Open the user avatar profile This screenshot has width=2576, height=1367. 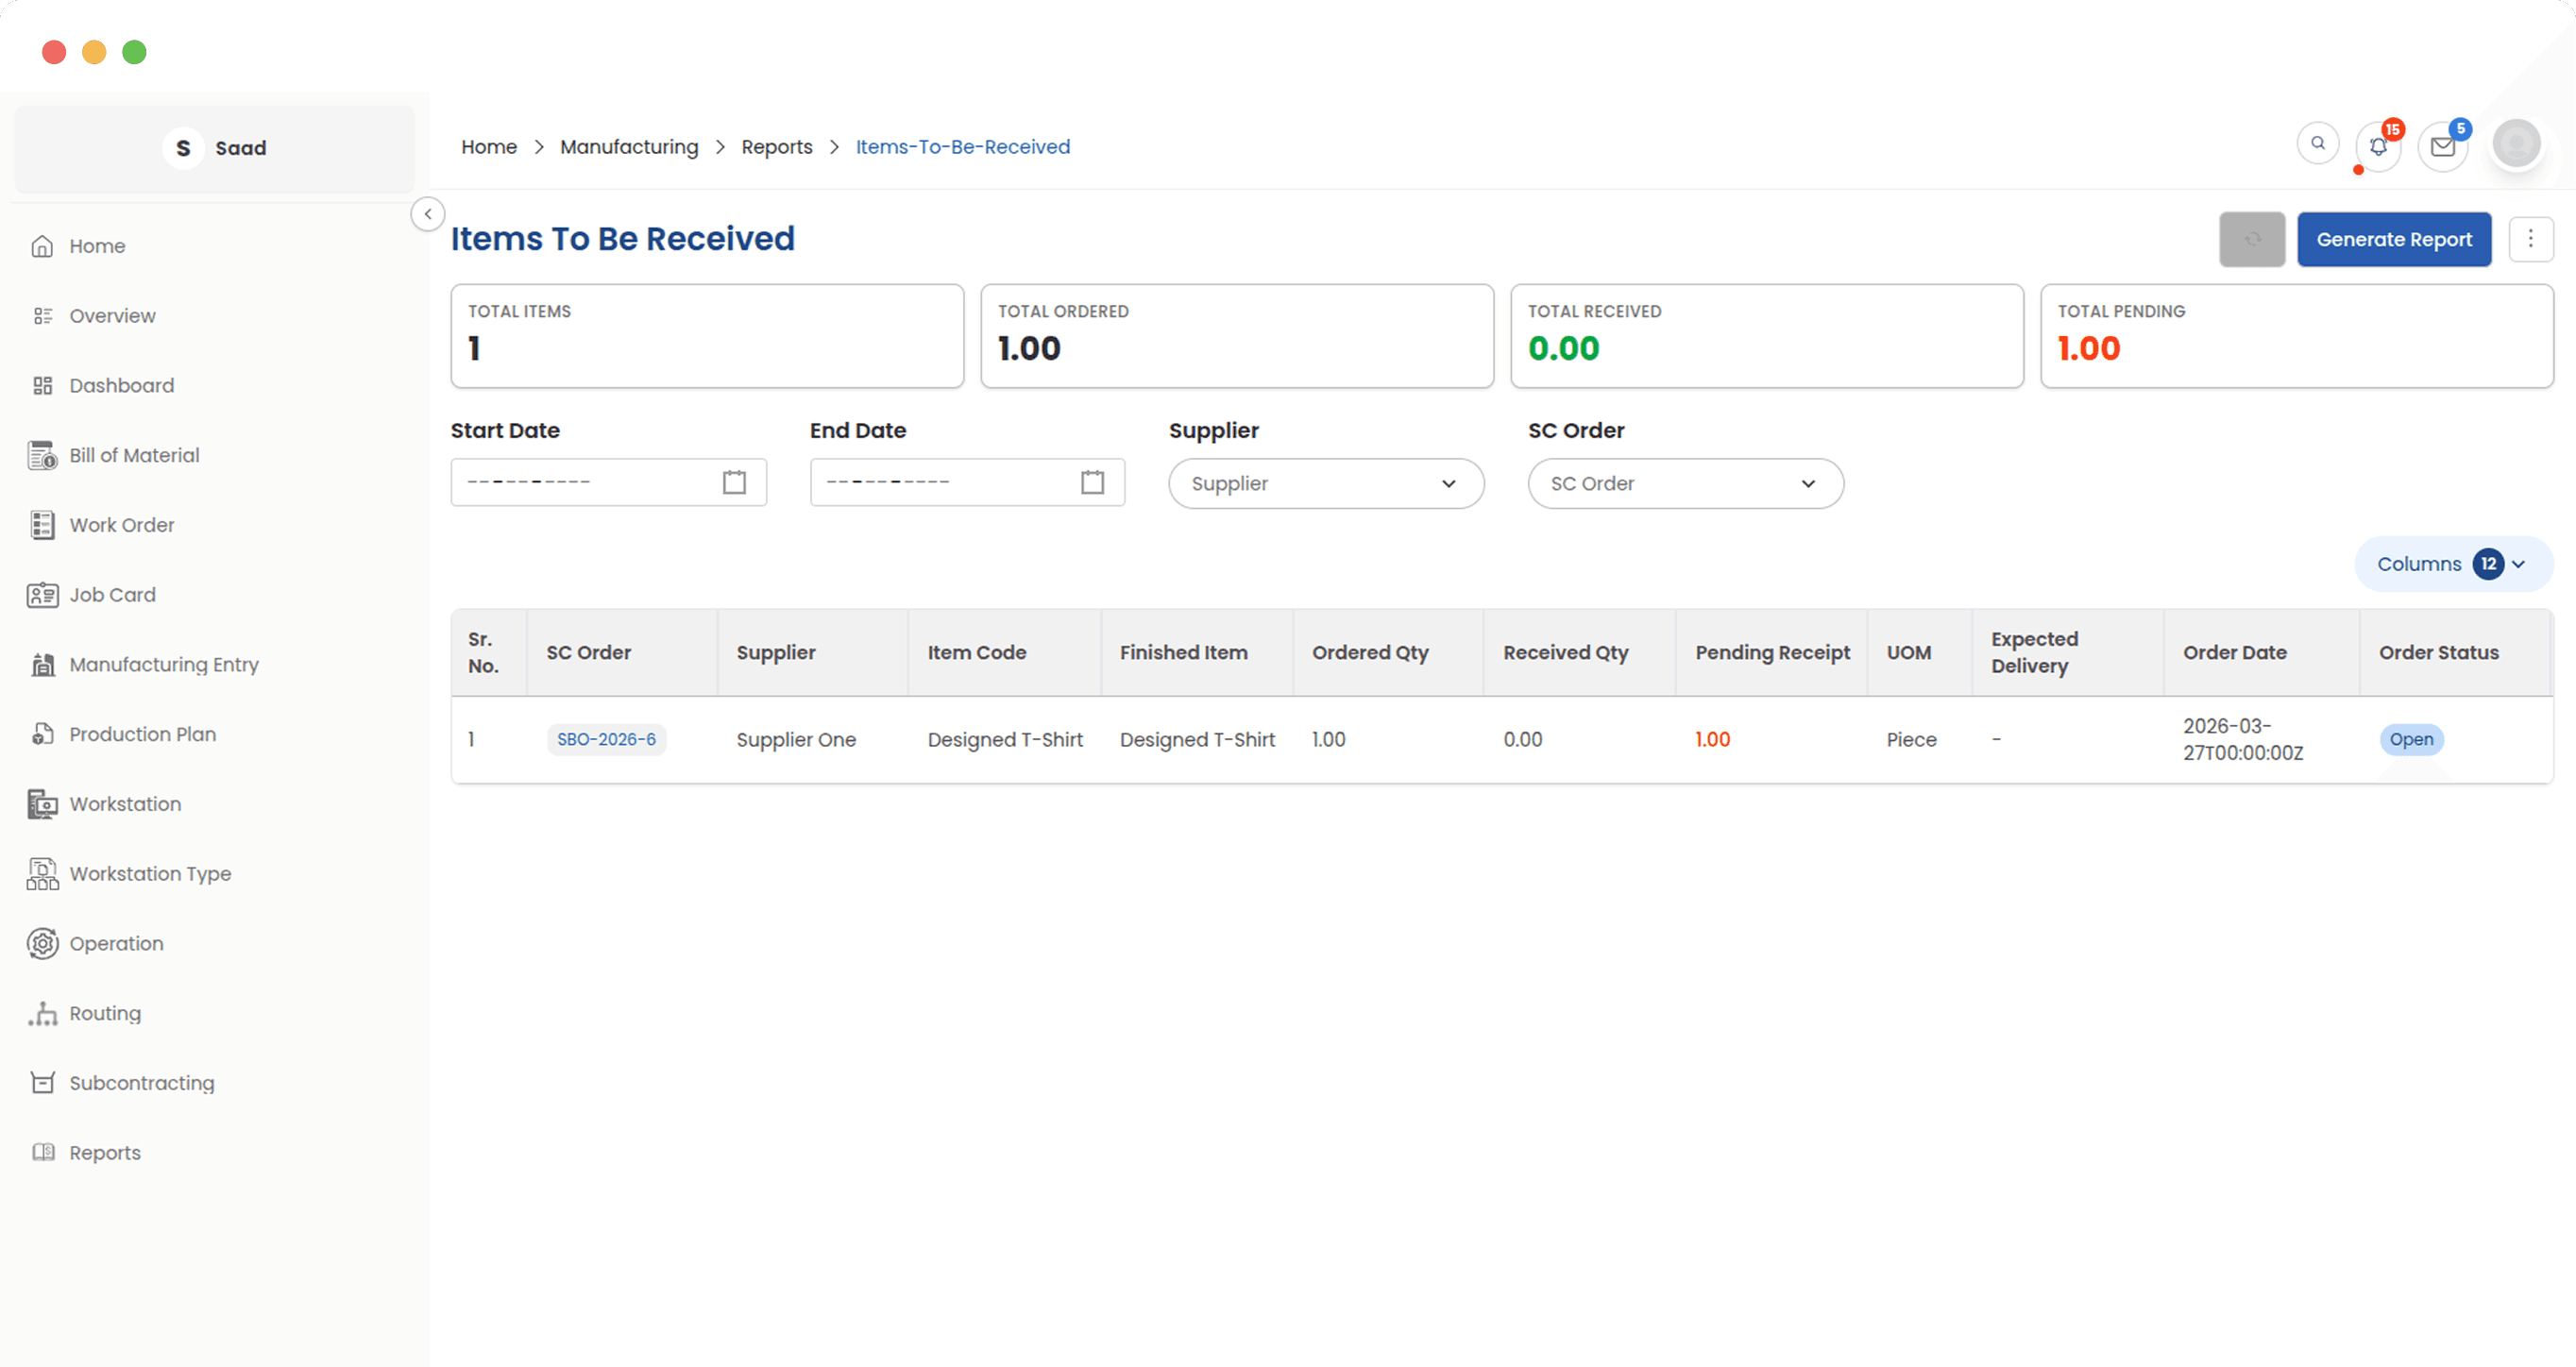(x=2516, y=144)
